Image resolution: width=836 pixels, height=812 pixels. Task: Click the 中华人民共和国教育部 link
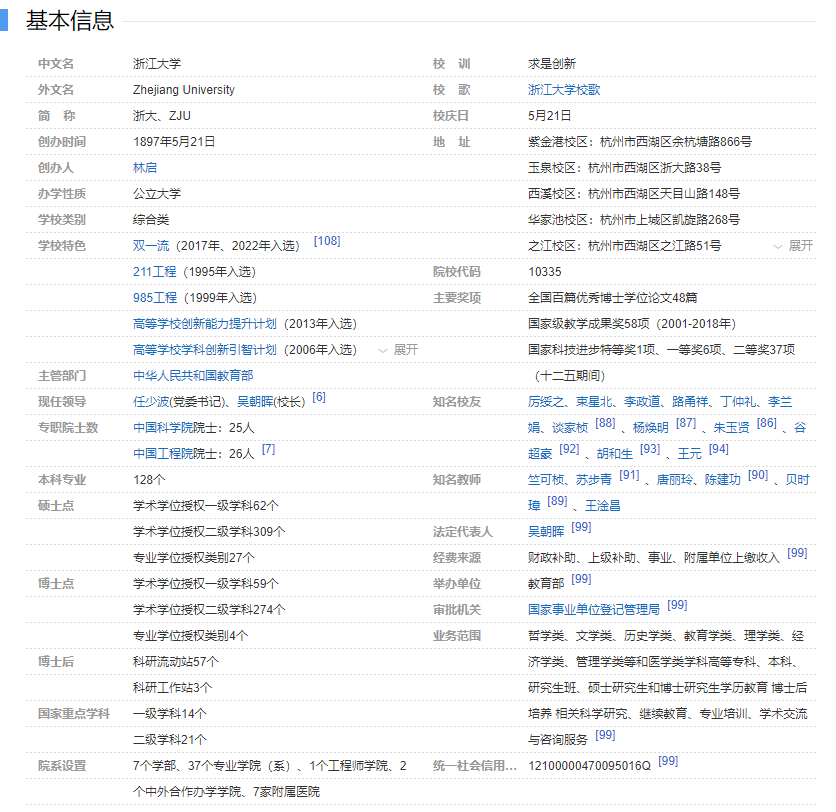point(193,376)
